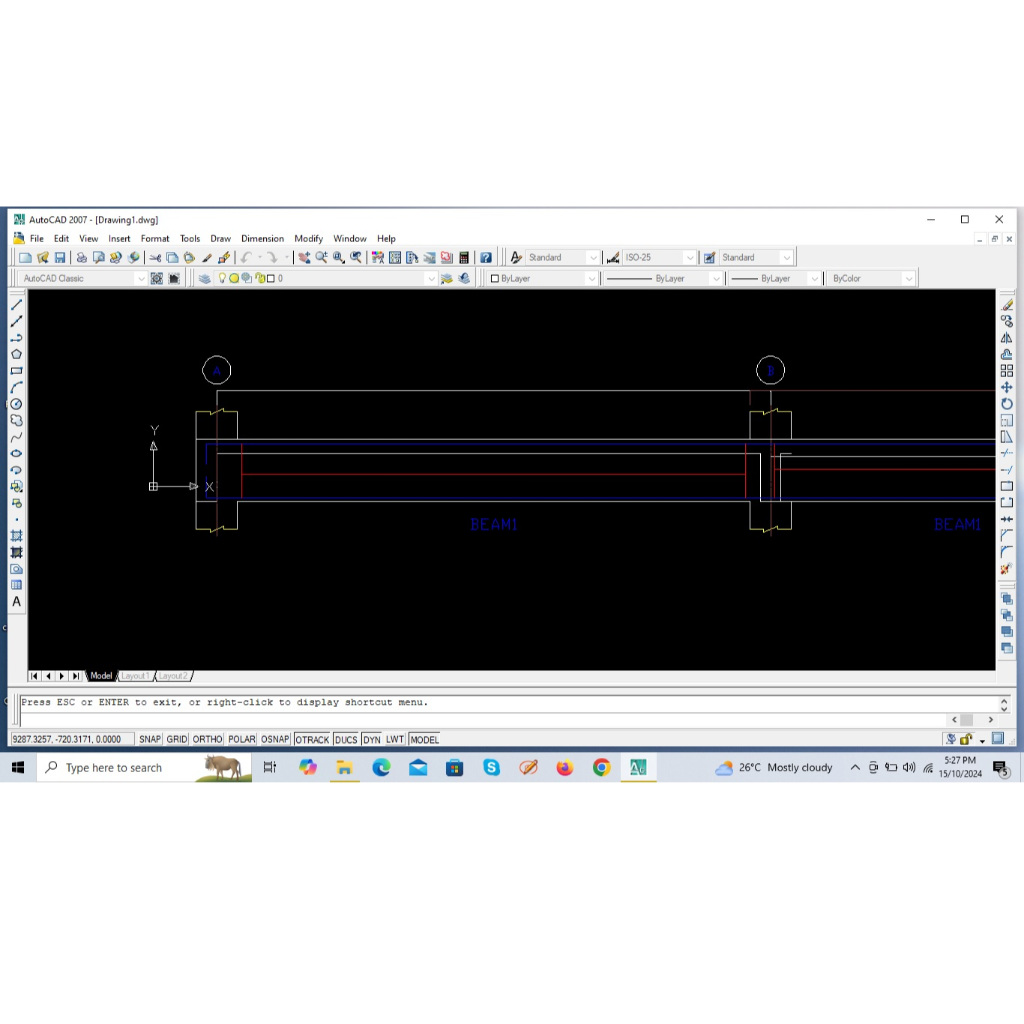This screenshot has width=1024, height=1024.
Task: Select the Polygon tool
Action: [16, 353]
